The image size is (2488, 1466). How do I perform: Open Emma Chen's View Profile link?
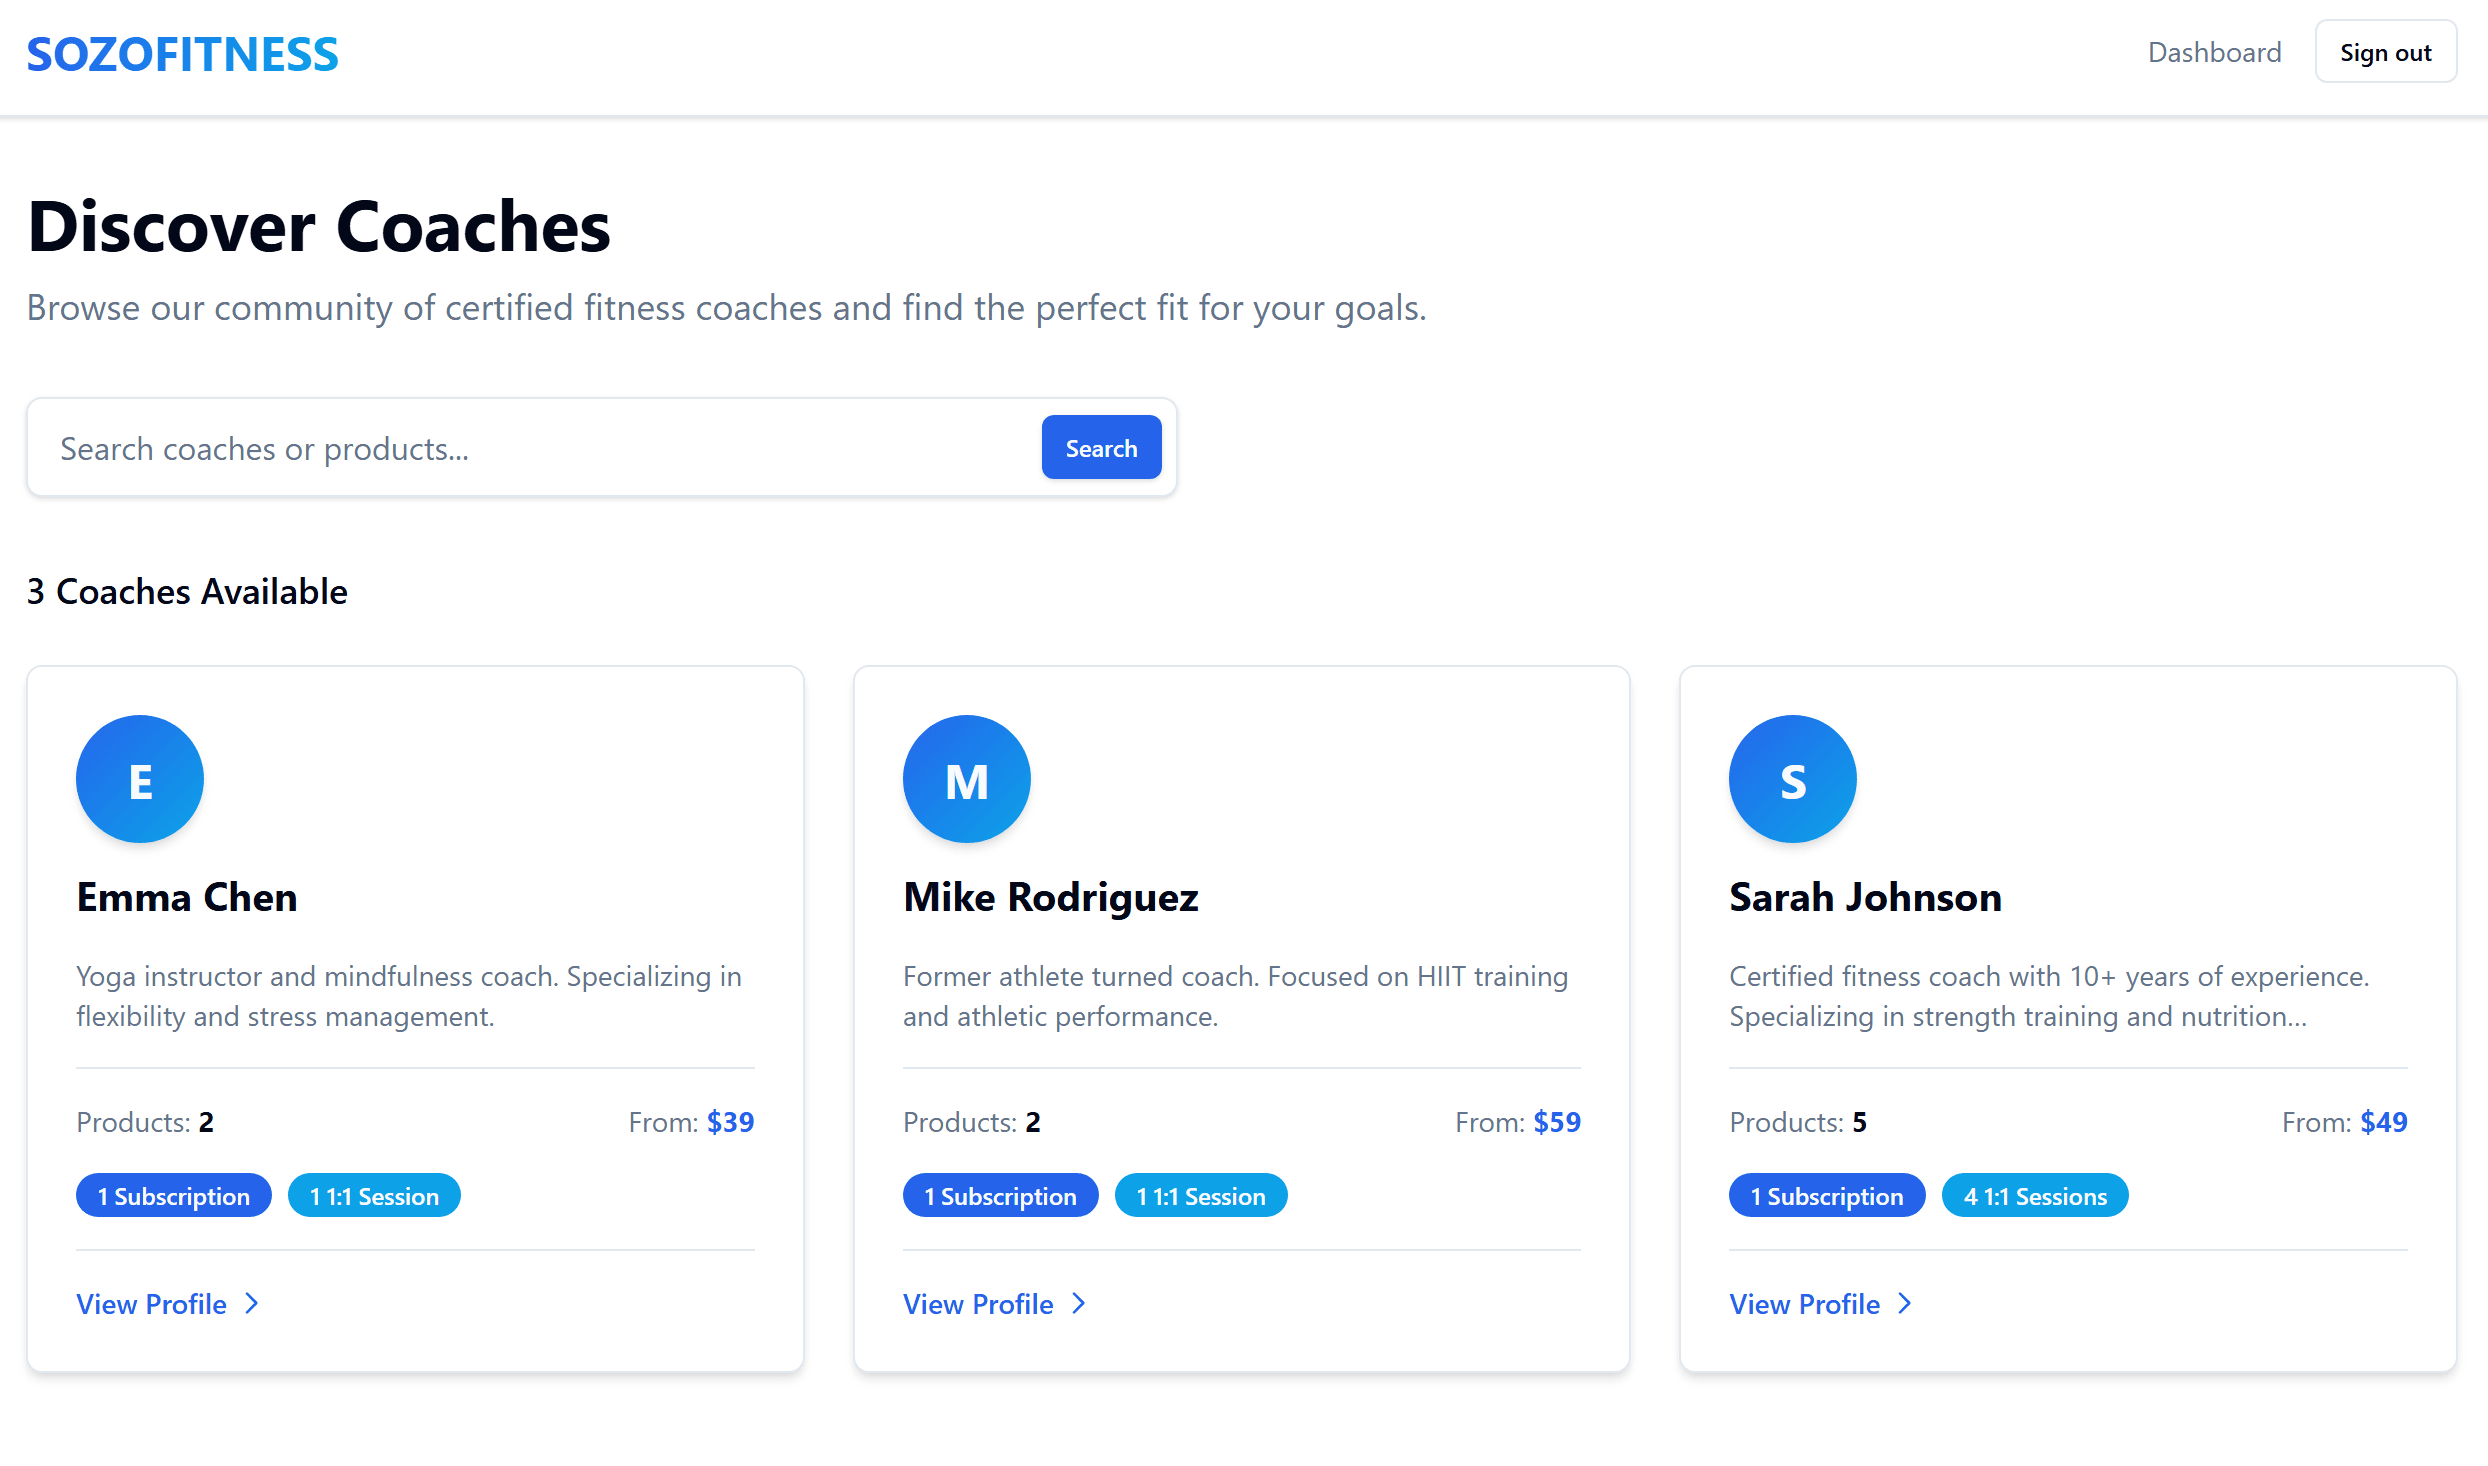pyautogui.click(x=152, y=1304)
